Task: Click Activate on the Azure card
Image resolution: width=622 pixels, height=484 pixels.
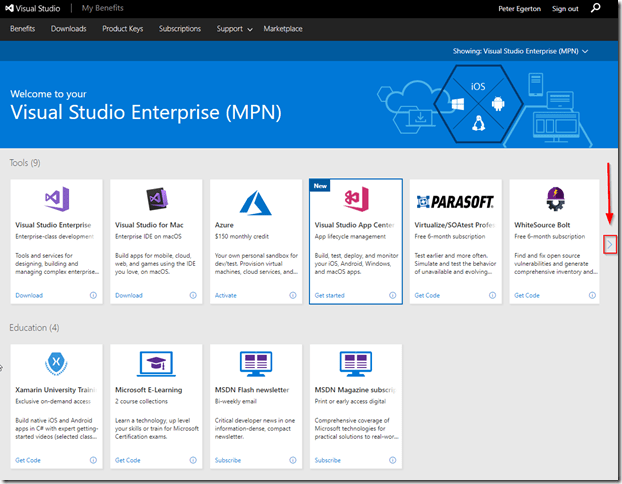Action: (x=226, y=295)
